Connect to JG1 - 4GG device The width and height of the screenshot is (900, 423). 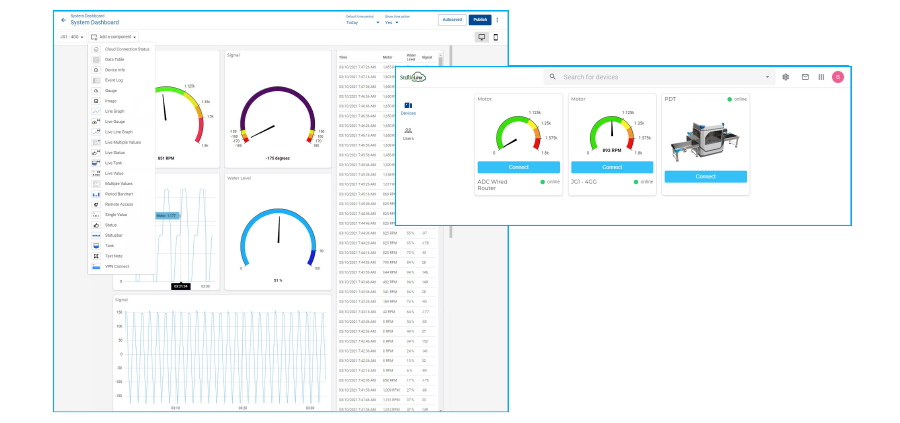point(612,167)
